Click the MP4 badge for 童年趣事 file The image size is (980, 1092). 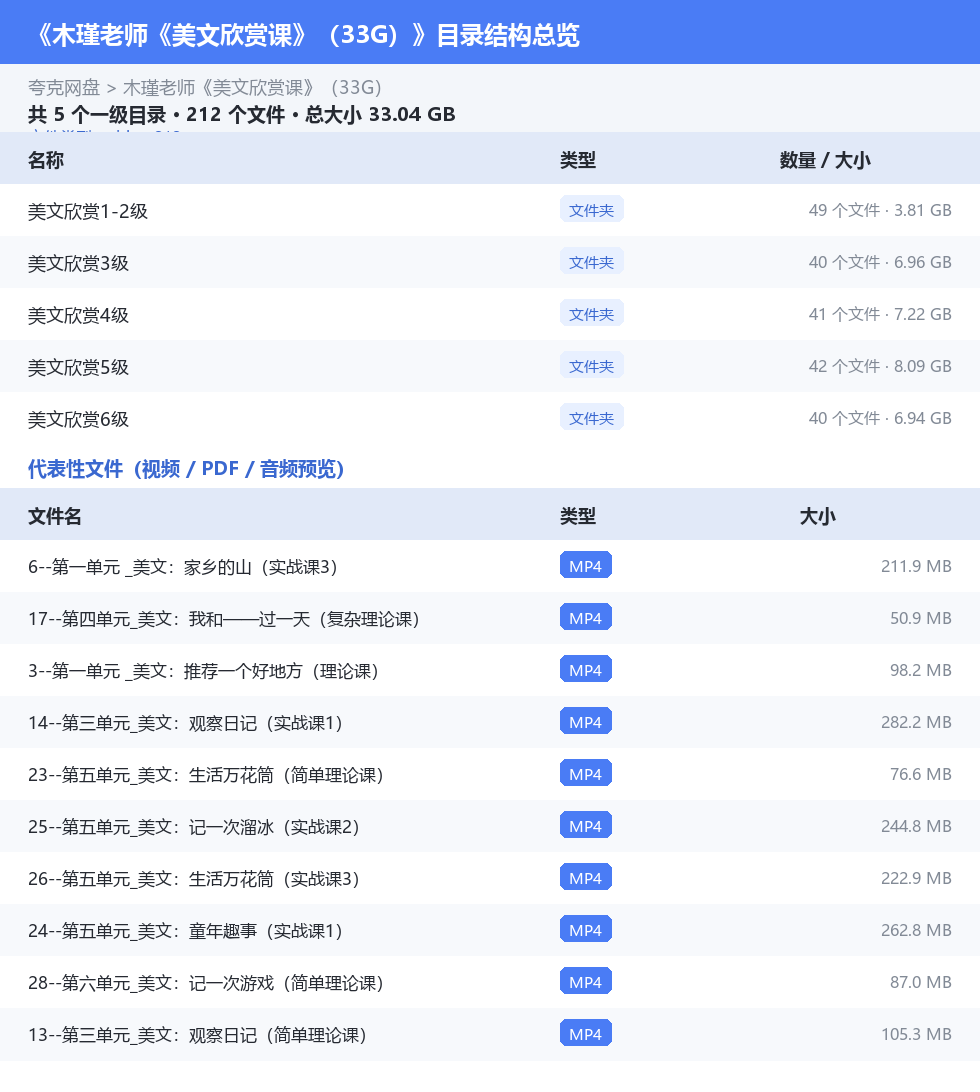(586, 929)
